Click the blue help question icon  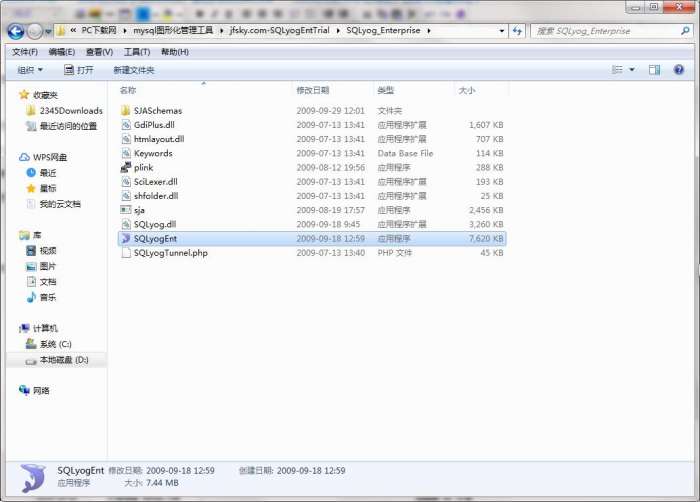(679, 69)
